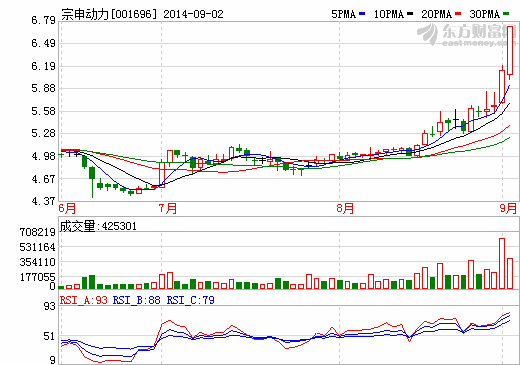Click the 7月 time axis label
Screen dimensions: 520x365
(x=168, y=208)
